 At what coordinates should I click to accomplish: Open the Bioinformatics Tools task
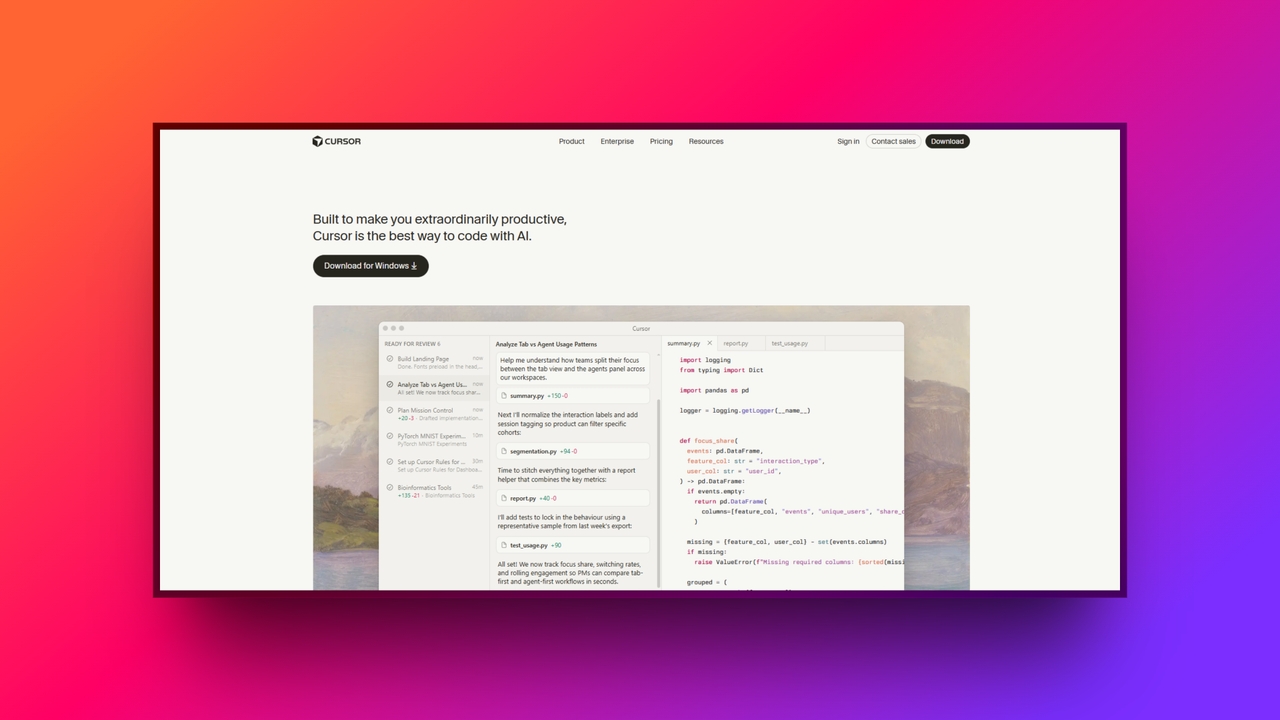(434, 492)
